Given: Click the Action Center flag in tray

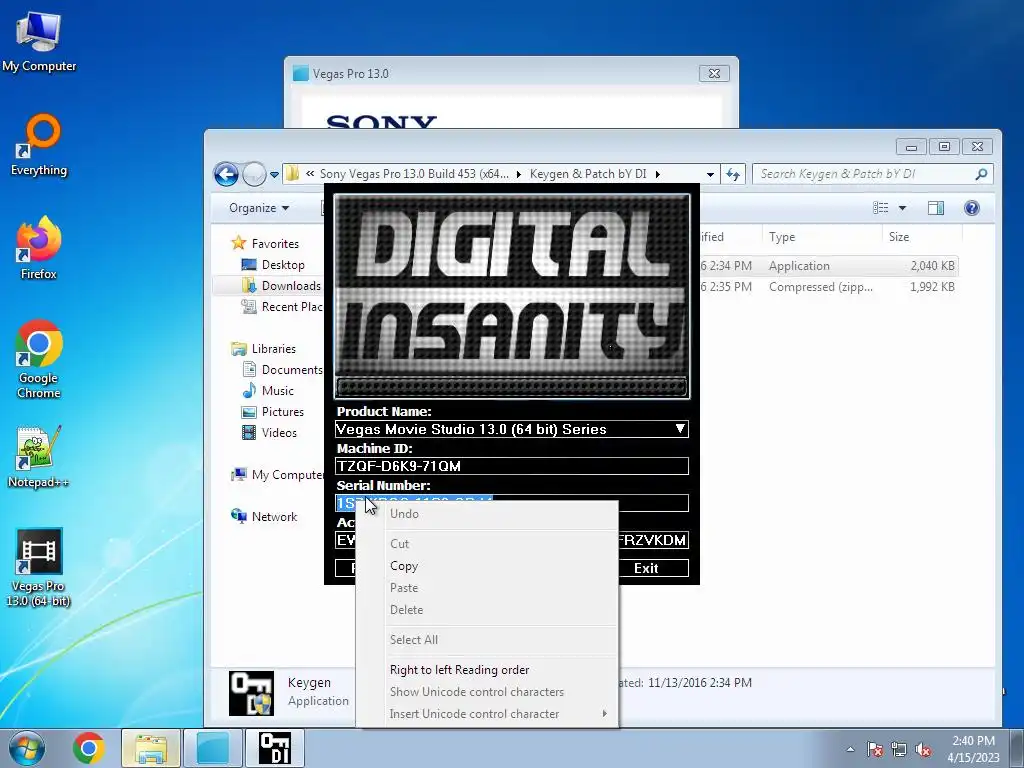Looking at the screenshot, I should (874, 749).
